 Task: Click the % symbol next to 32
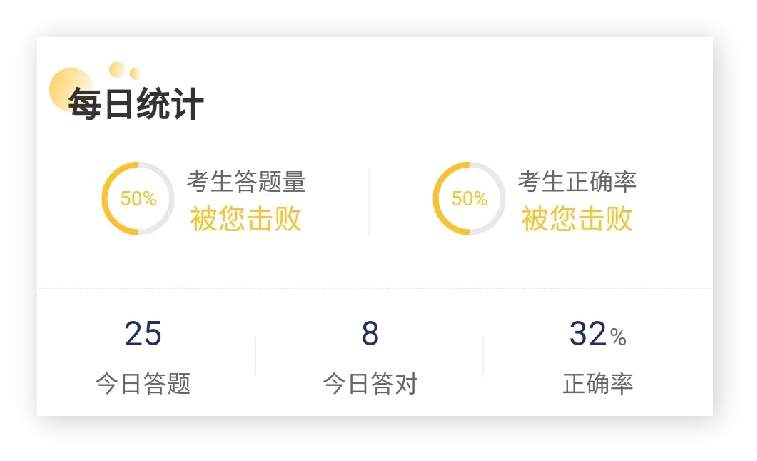(x=618, y=337)
